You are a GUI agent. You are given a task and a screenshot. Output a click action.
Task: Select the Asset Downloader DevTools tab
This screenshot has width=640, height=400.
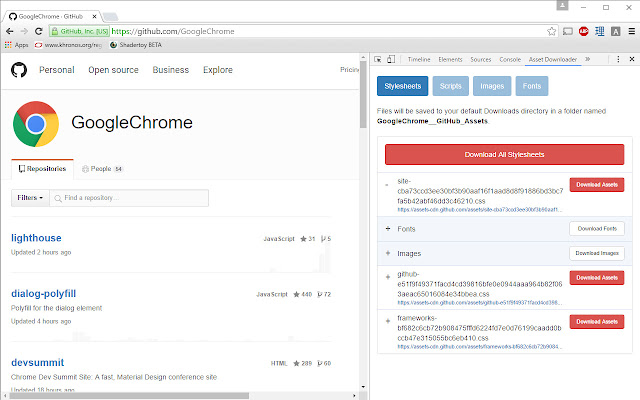click(x=553, y=60)
